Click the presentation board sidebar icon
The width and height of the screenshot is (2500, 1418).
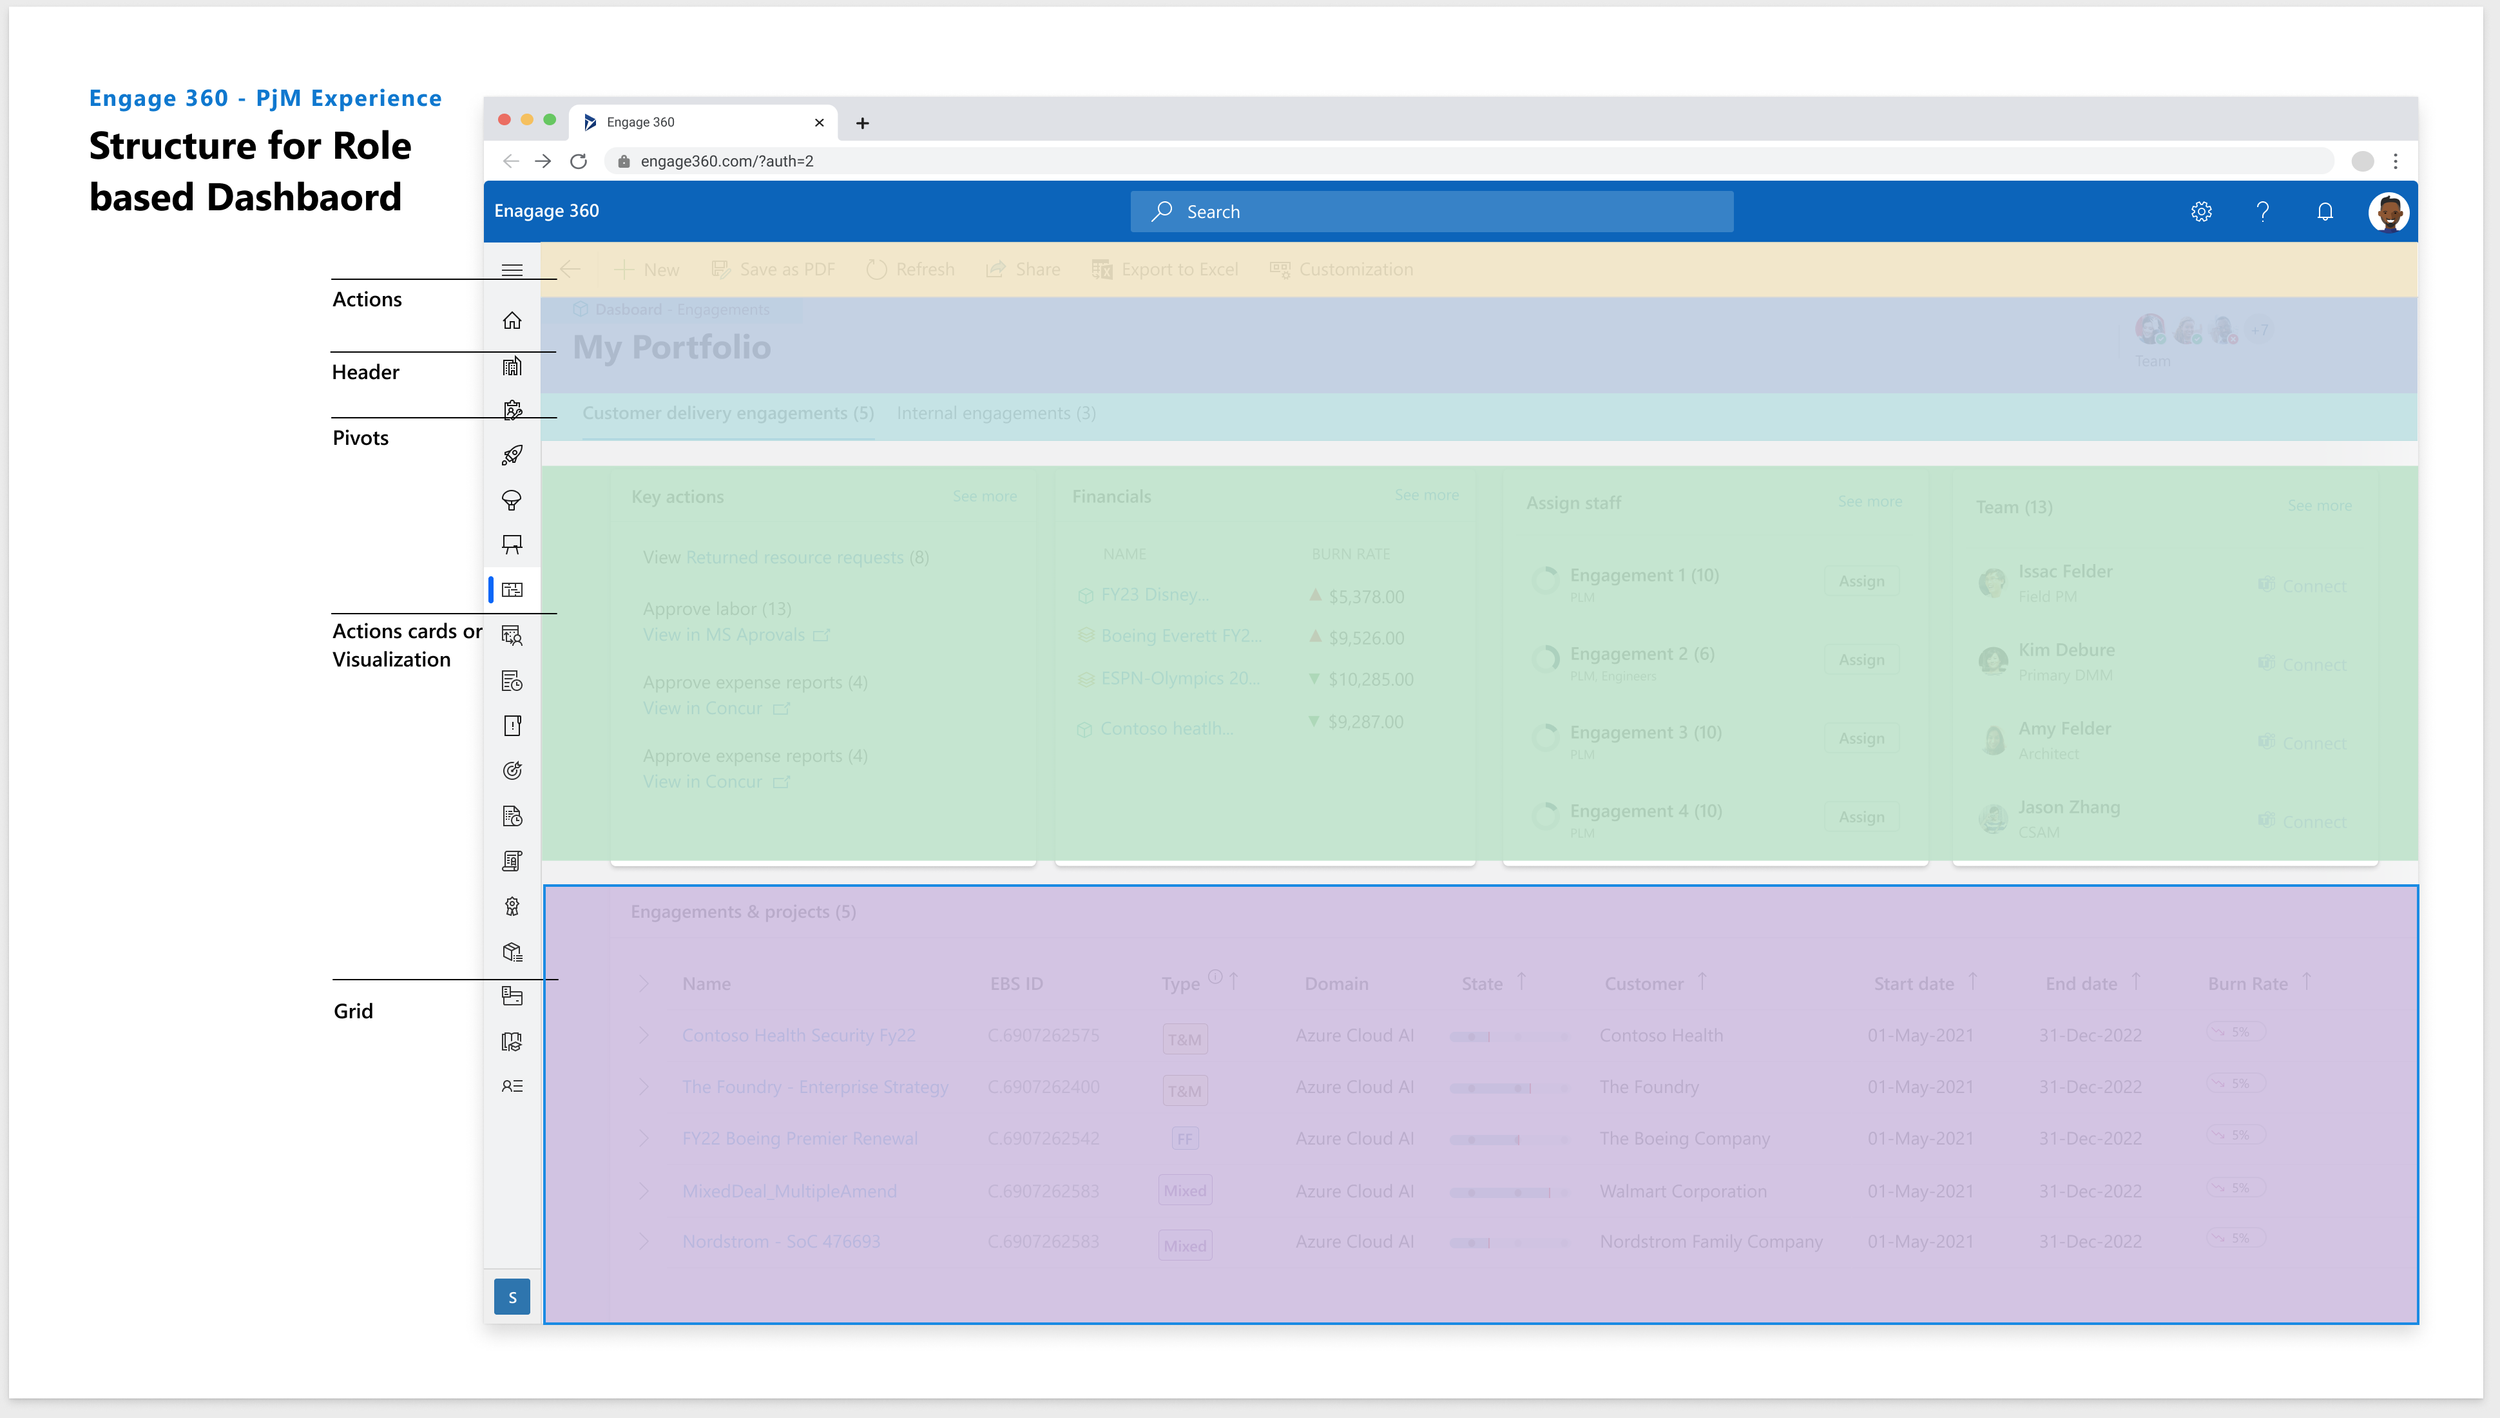coord(512,545)
